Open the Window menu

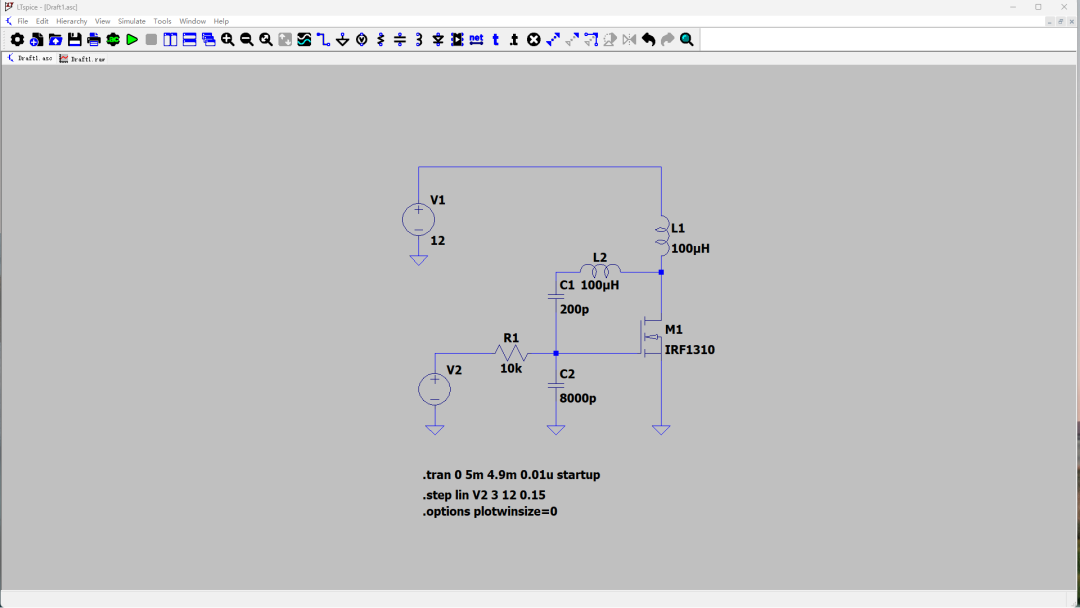tap(192, 21)
